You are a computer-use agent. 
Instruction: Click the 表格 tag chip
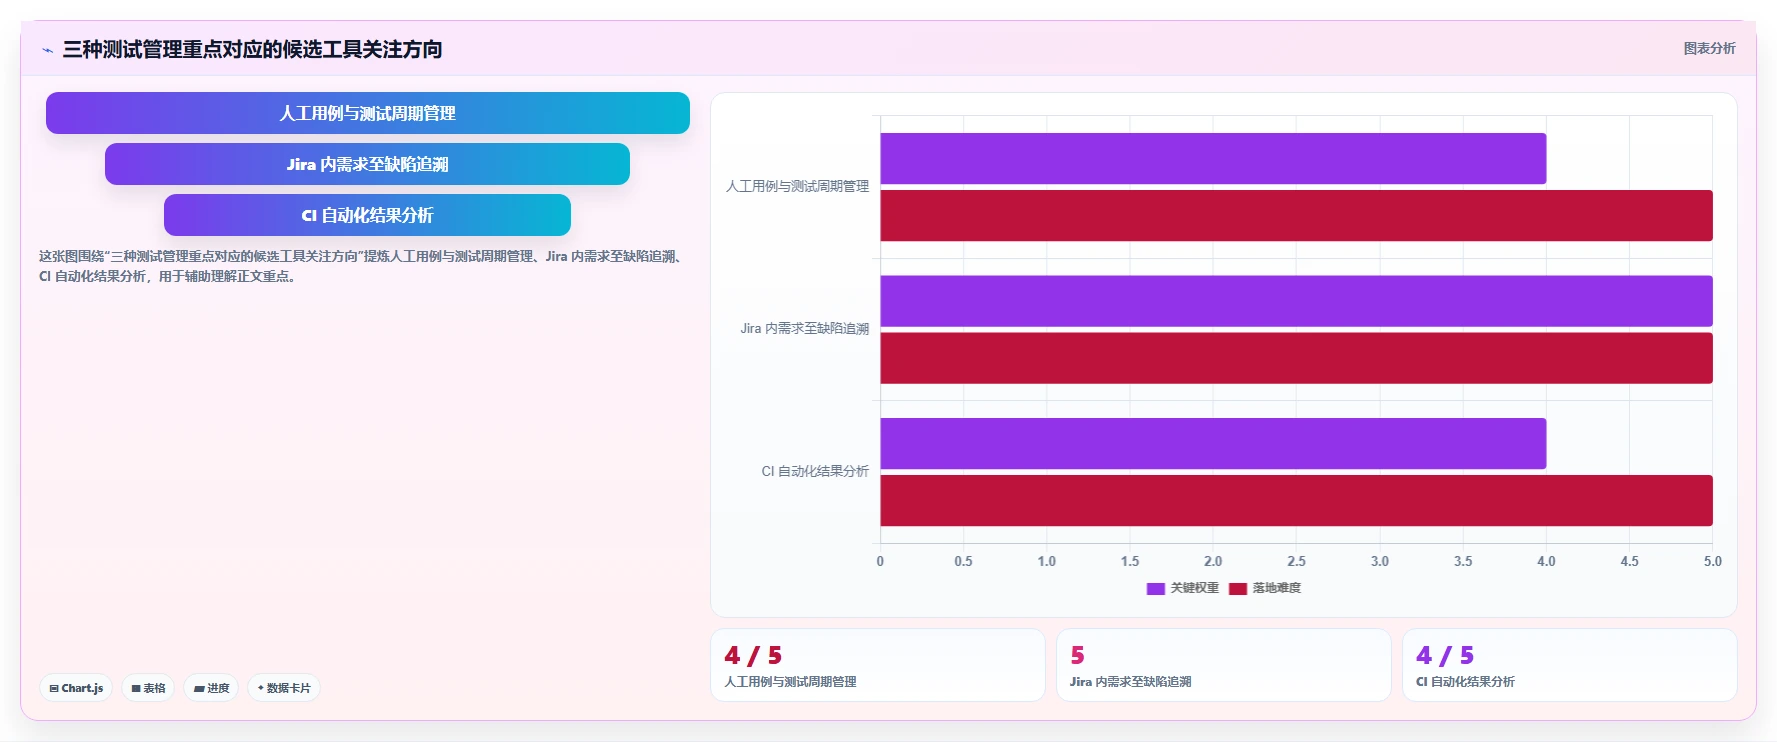[x=148, y=688]
